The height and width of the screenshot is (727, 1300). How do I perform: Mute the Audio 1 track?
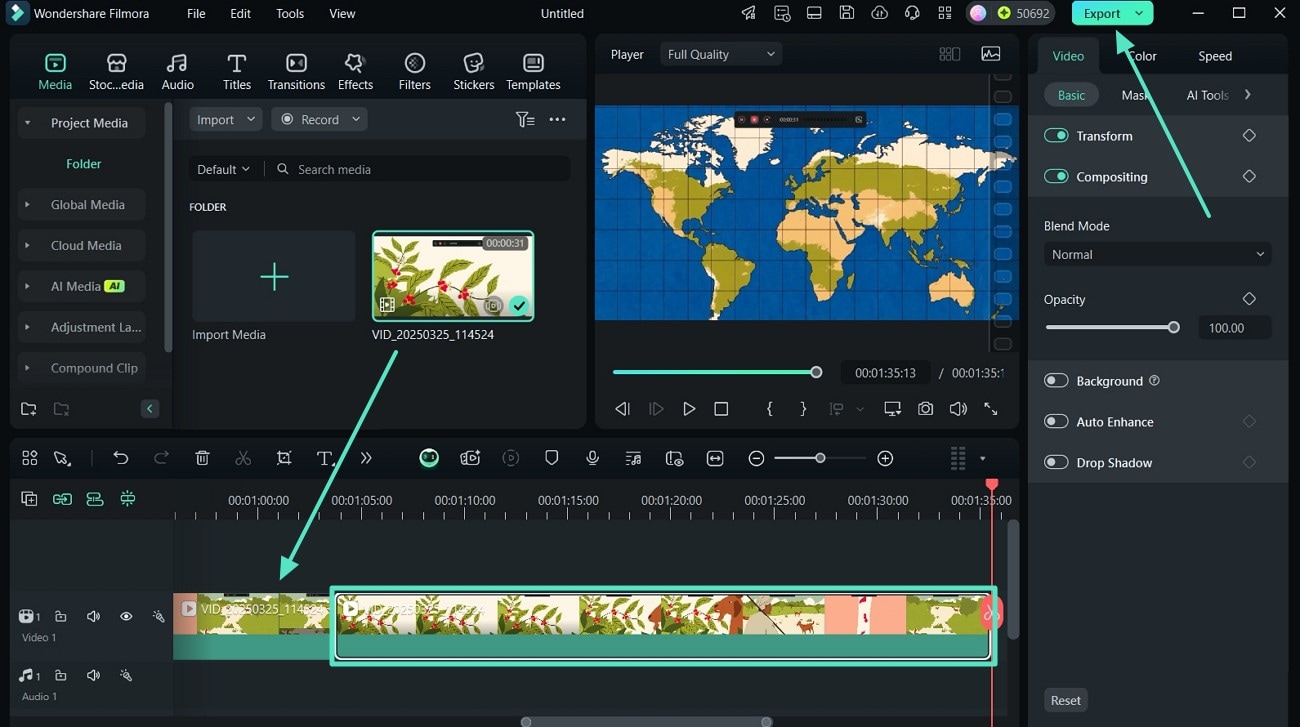[x=93, y=676]
